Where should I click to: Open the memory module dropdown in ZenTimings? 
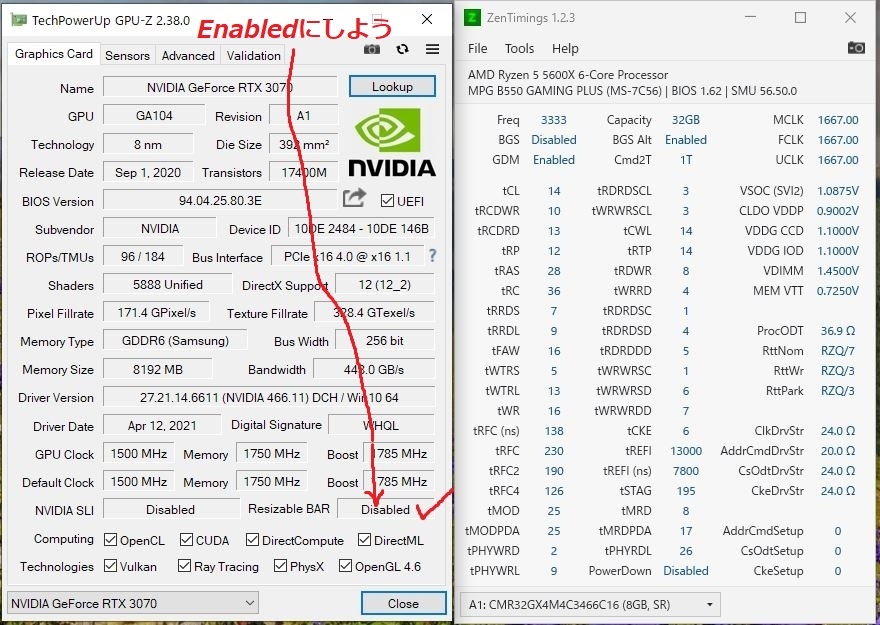tap(590, 605)
